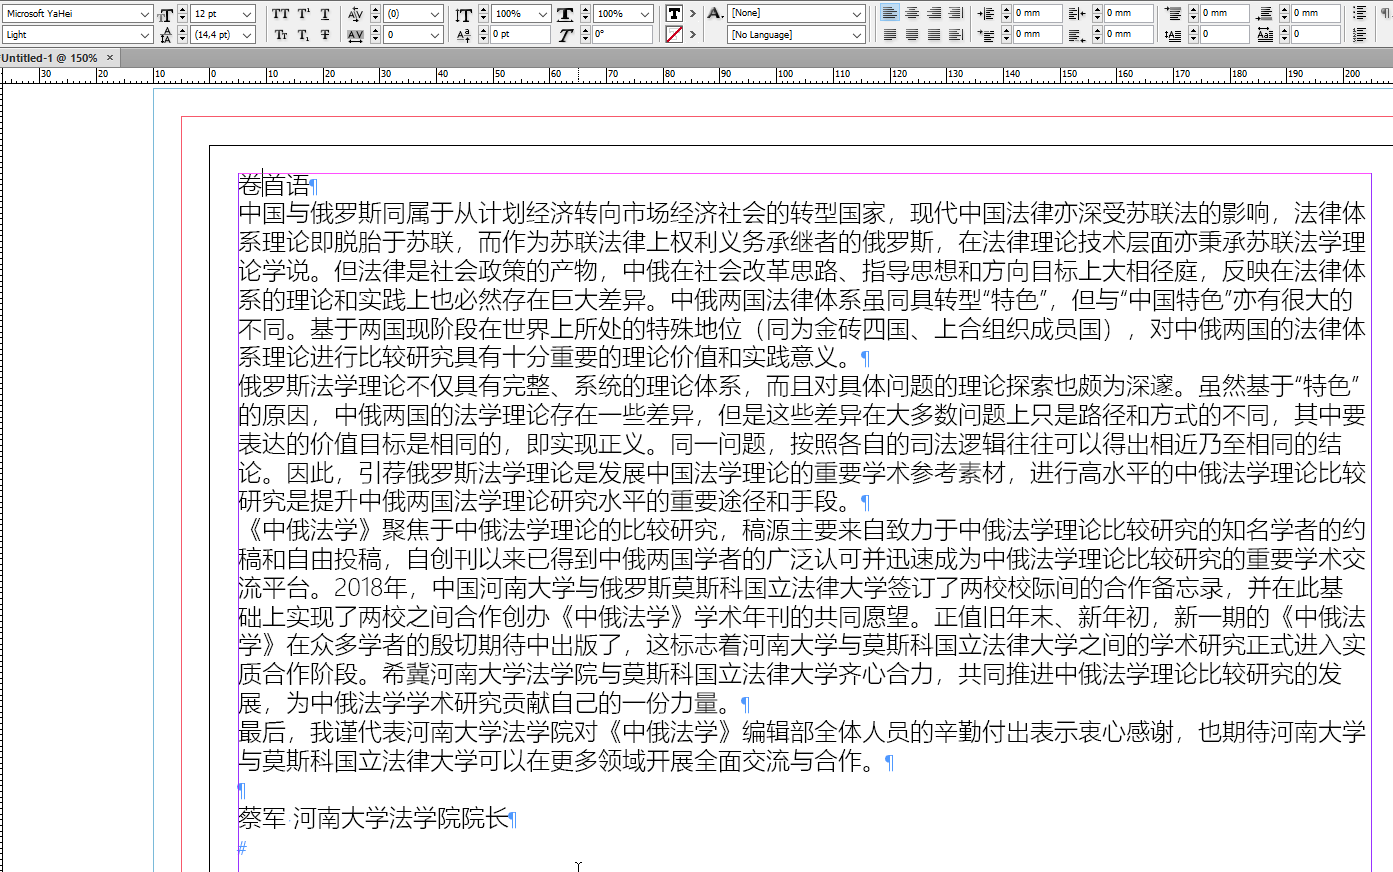Screen dimensions: 1393x872
Task: Apply Small Caps formatting
Action: (x=281, y=35)
